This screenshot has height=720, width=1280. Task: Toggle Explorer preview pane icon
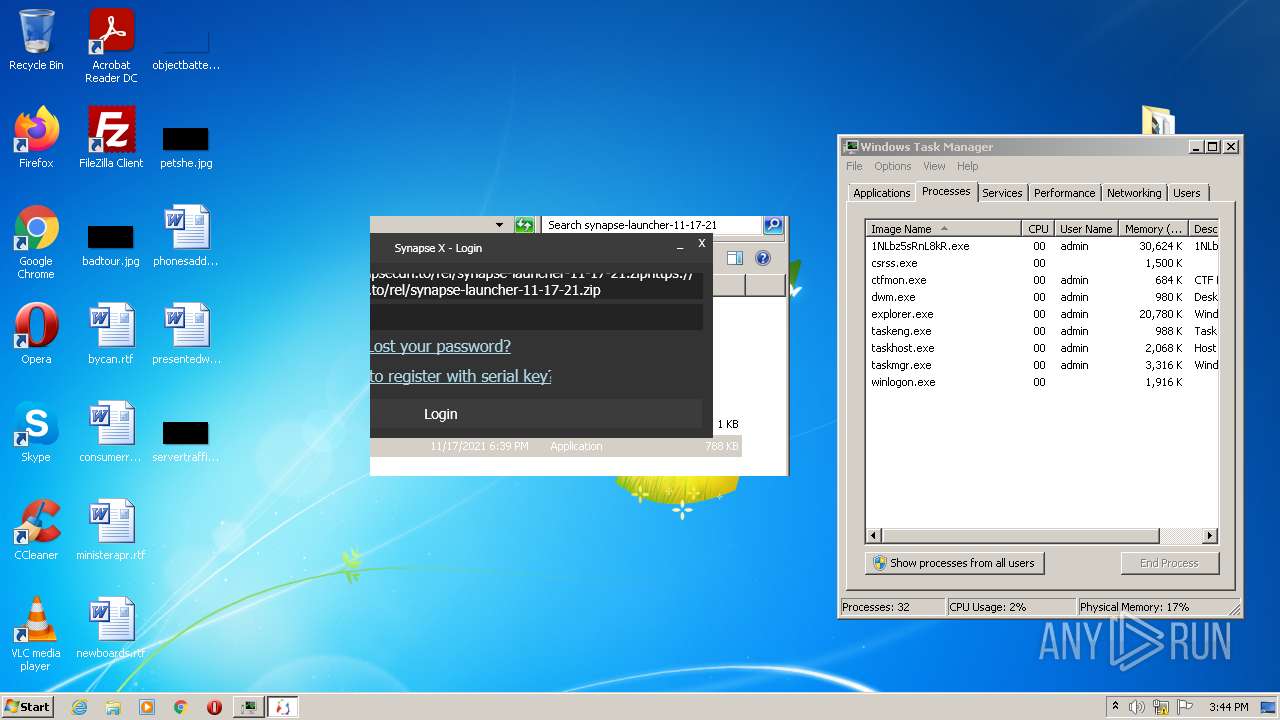pos(735,258)
